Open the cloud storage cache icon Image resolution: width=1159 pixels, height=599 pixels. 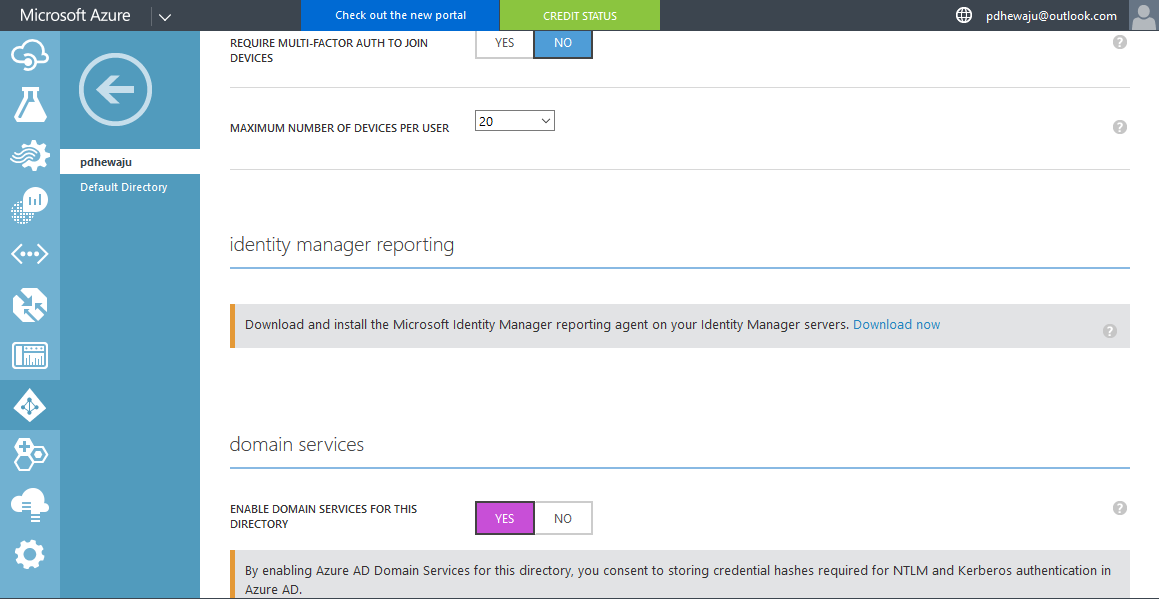[x=30, y=505]
